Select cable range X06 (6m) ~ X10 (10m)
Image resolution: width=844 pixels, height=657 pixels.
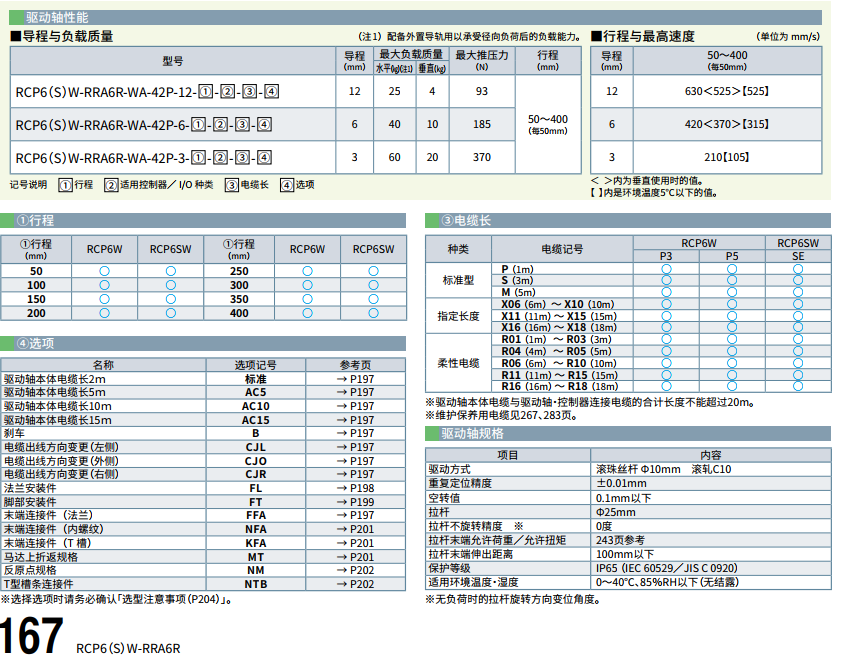click(x=558, y=304)
